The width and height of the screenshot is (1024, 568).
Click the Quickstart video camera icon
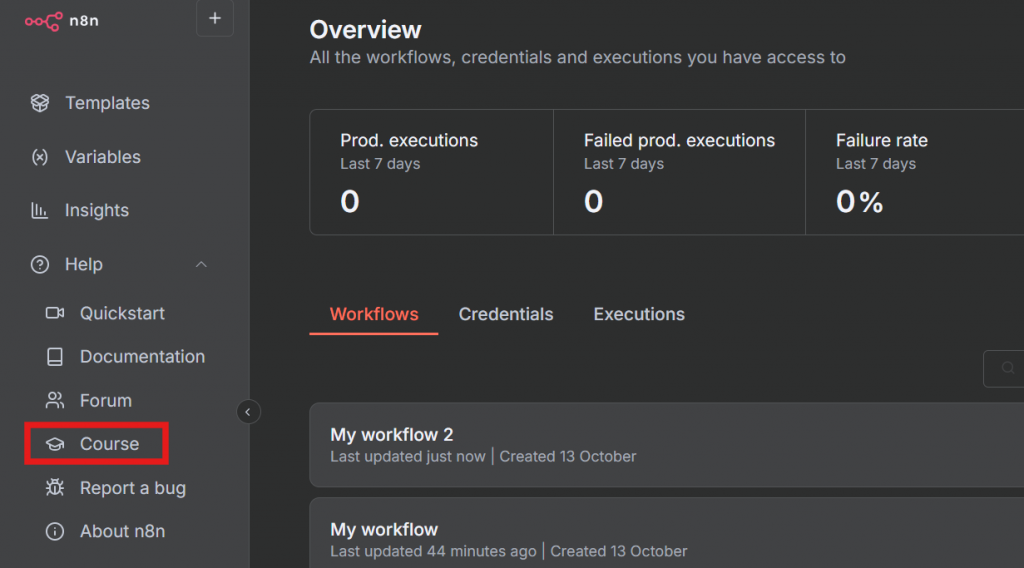pos(55,313)
